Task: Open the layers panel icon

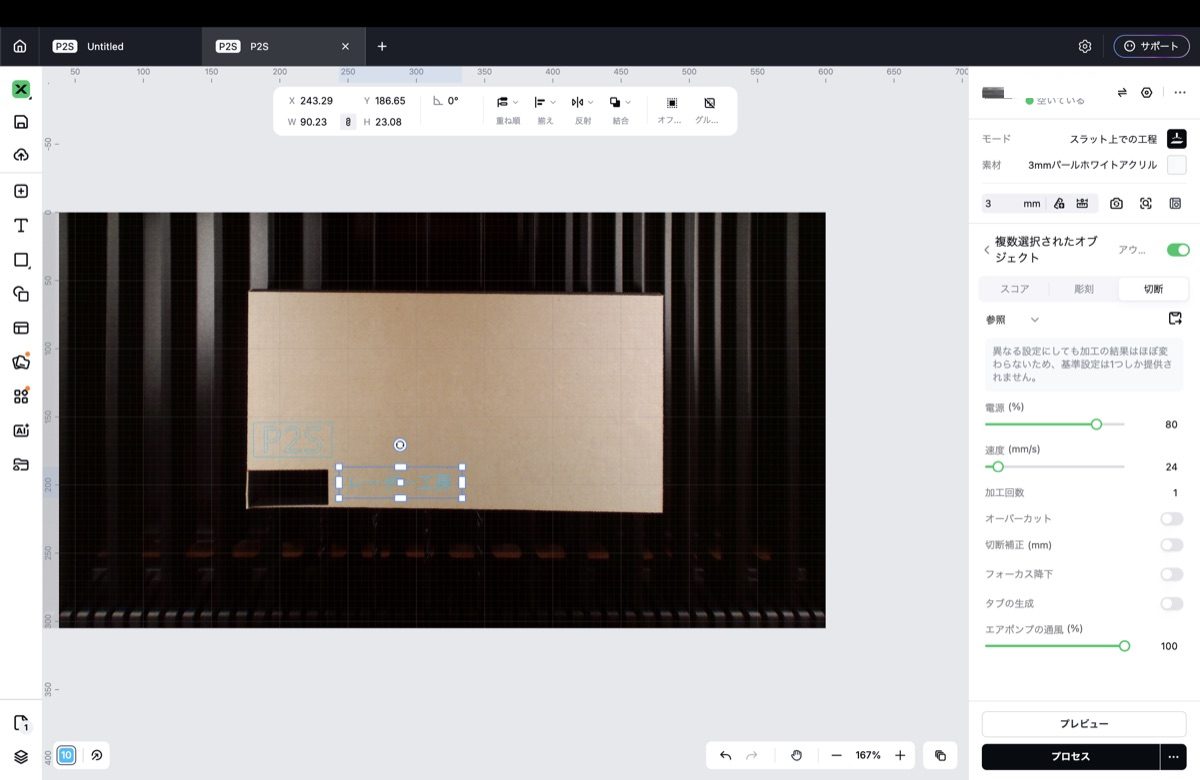Action: pyautogui.click(x=21, y=756)
